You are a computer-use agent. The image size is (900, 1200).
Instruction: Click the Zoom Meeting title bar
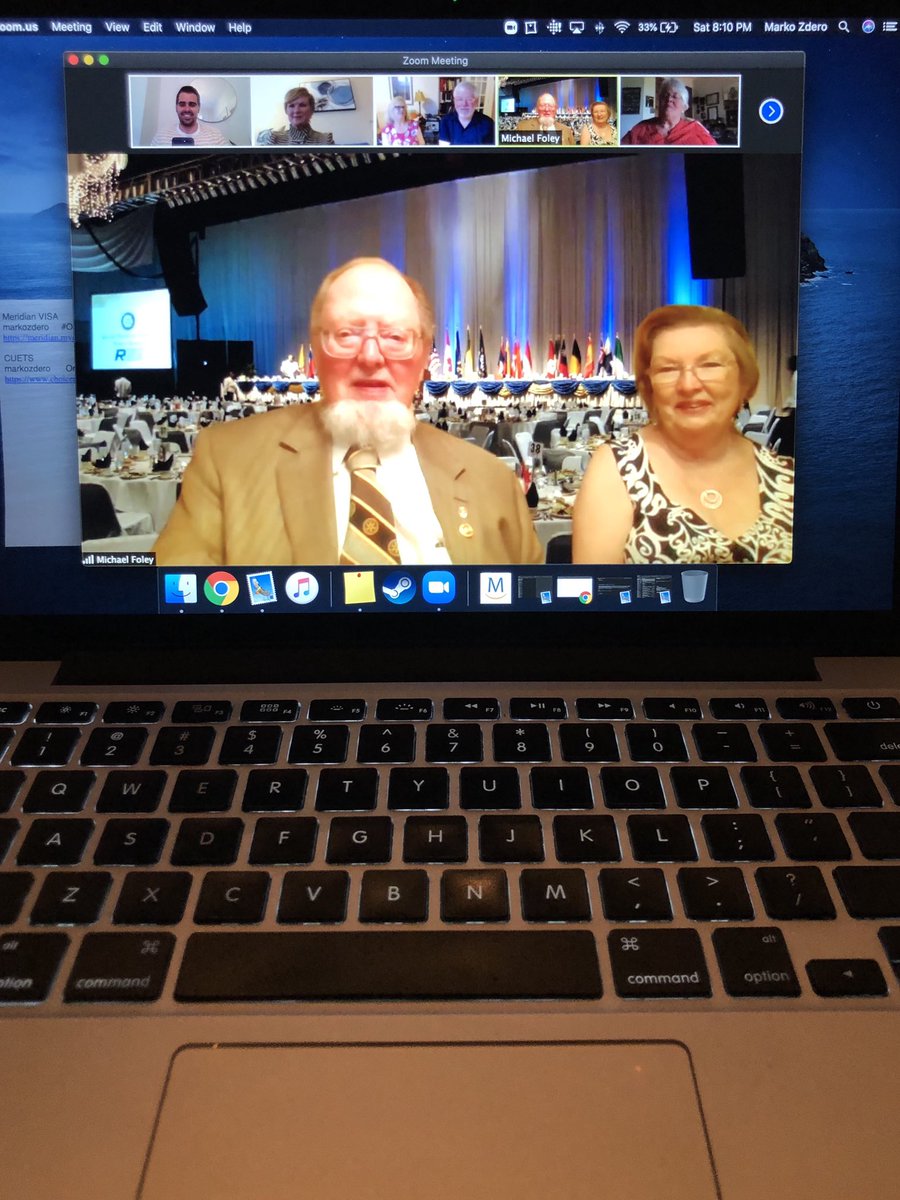(x=434, y=61)
